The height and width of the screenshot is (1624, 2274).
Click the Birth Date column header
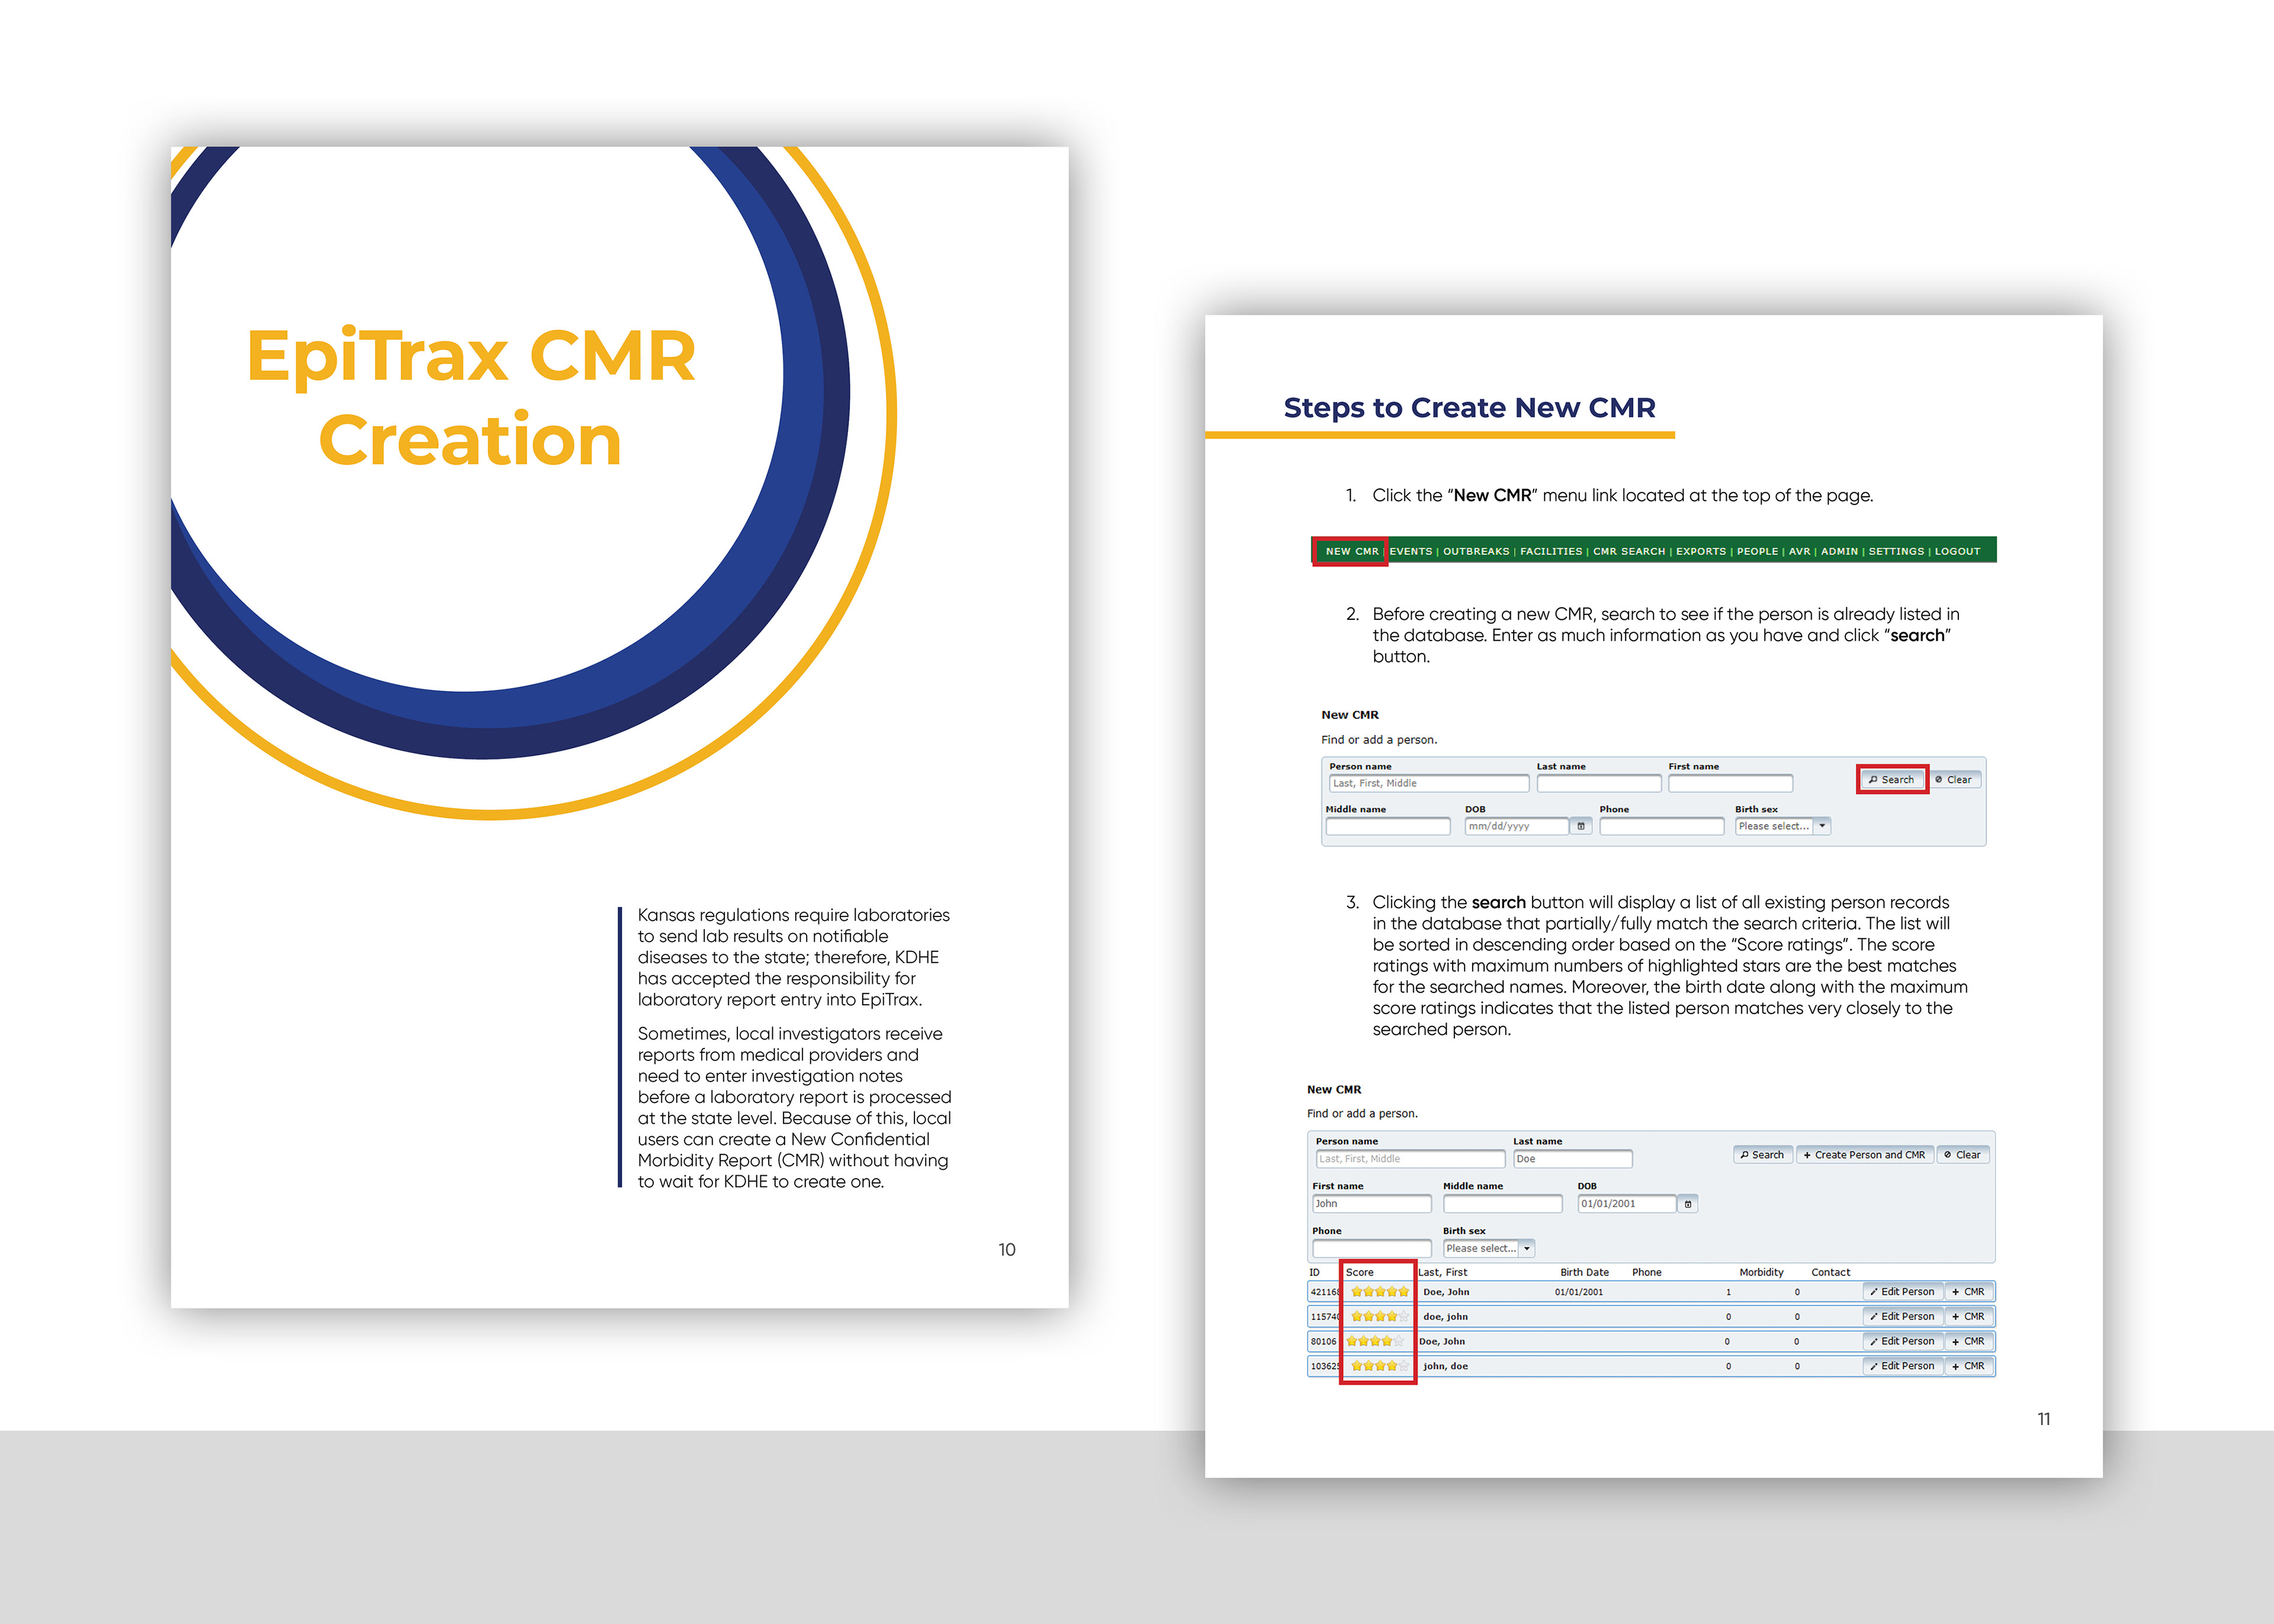(x=1584, y=1273)
